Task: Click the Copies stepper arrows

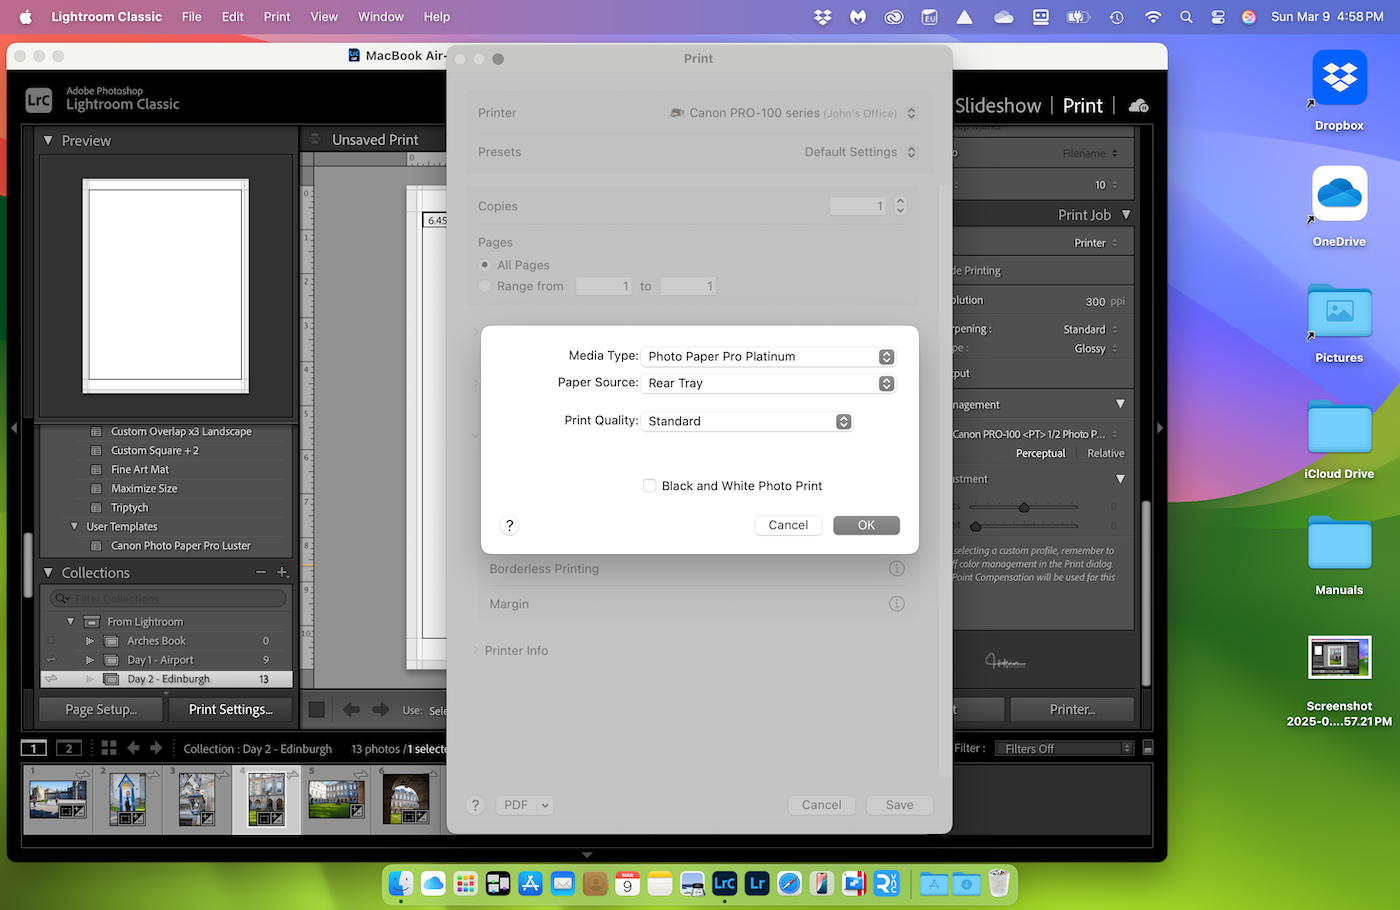Action: 900,206
